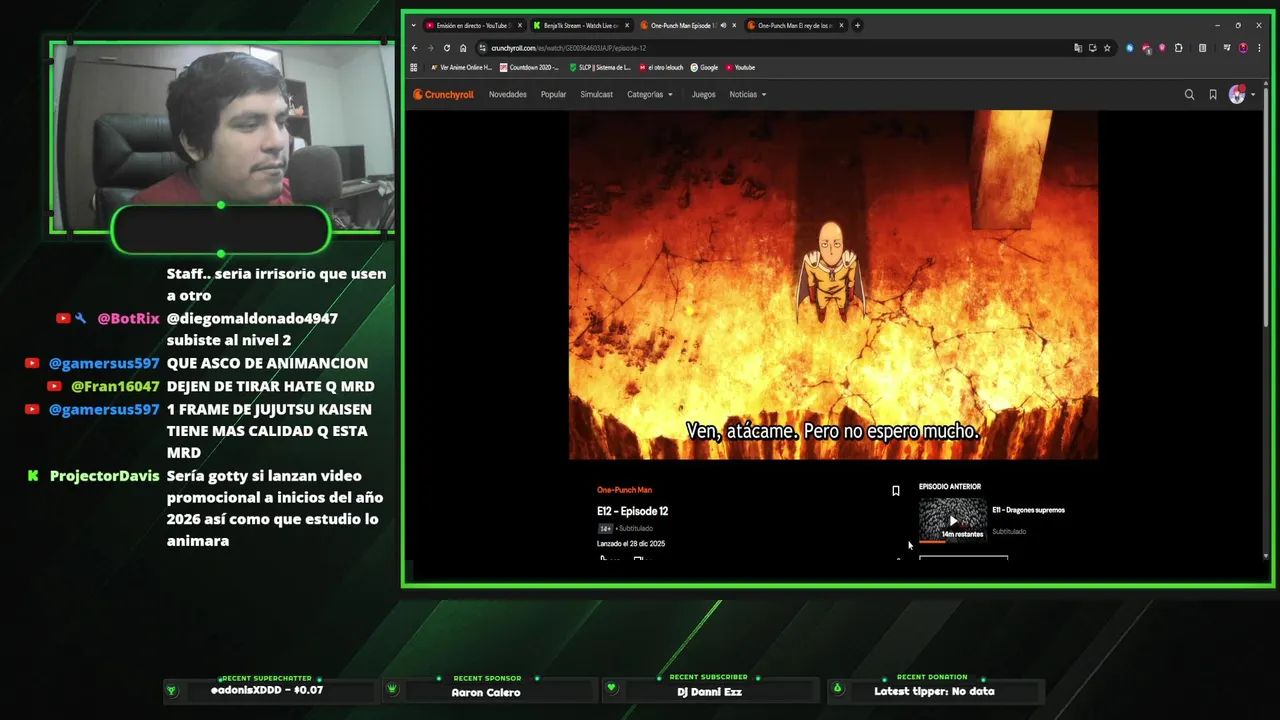Open the Chrome three-dot menu
This screenshot has width=1280, height=720.
1259,48
